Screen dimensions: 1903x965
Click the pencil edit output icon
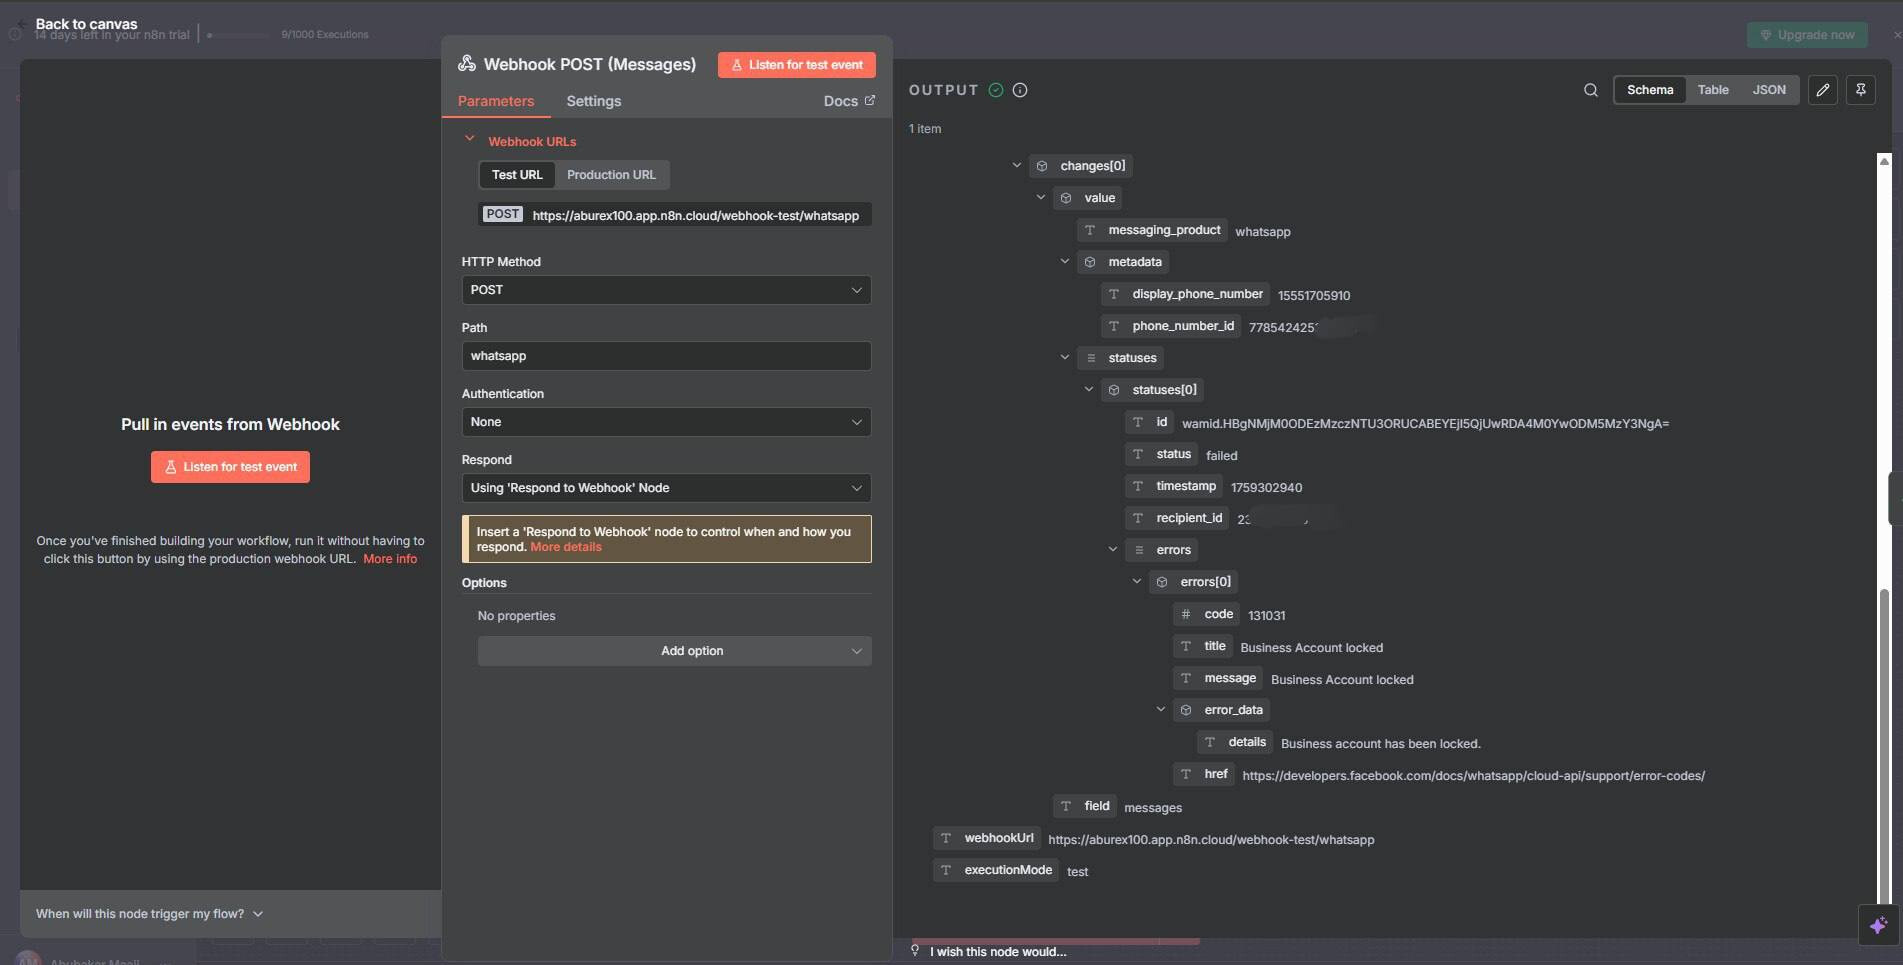[1822, 90]
